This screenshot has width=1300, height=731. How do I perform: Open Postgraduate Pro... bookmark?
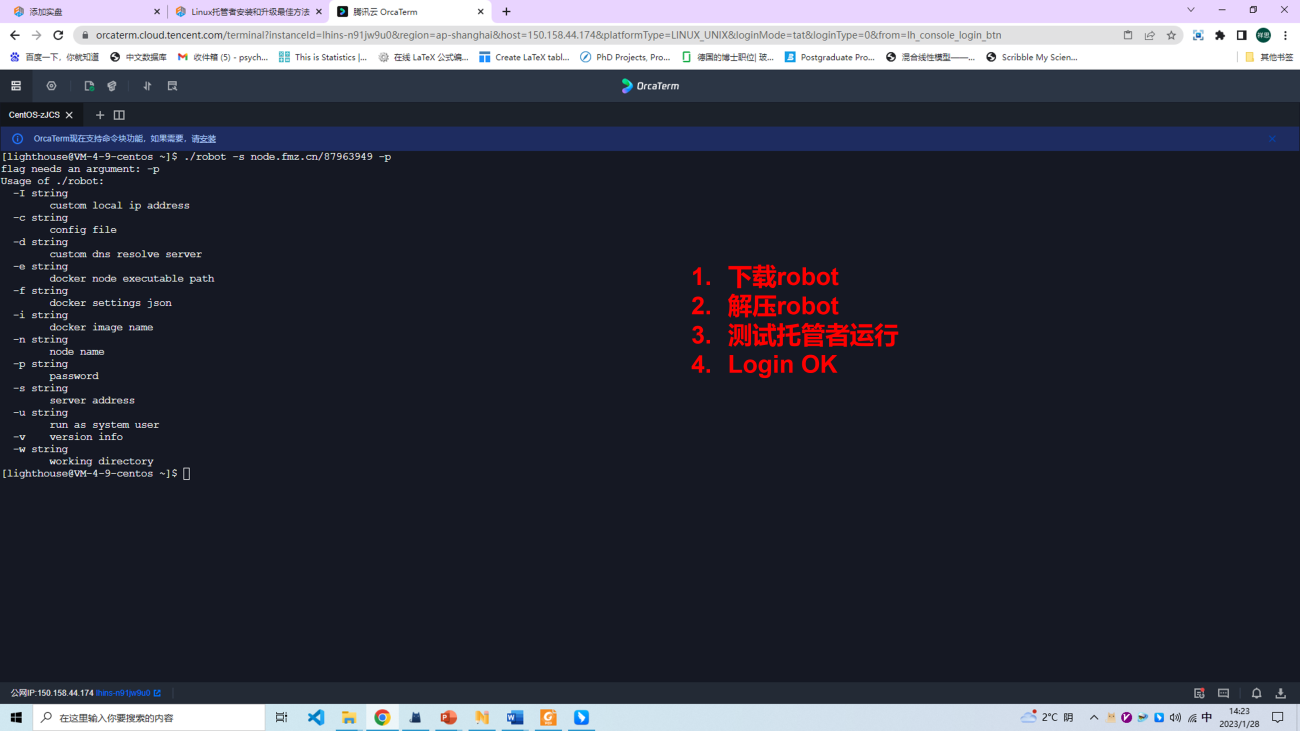coord(829,57)
